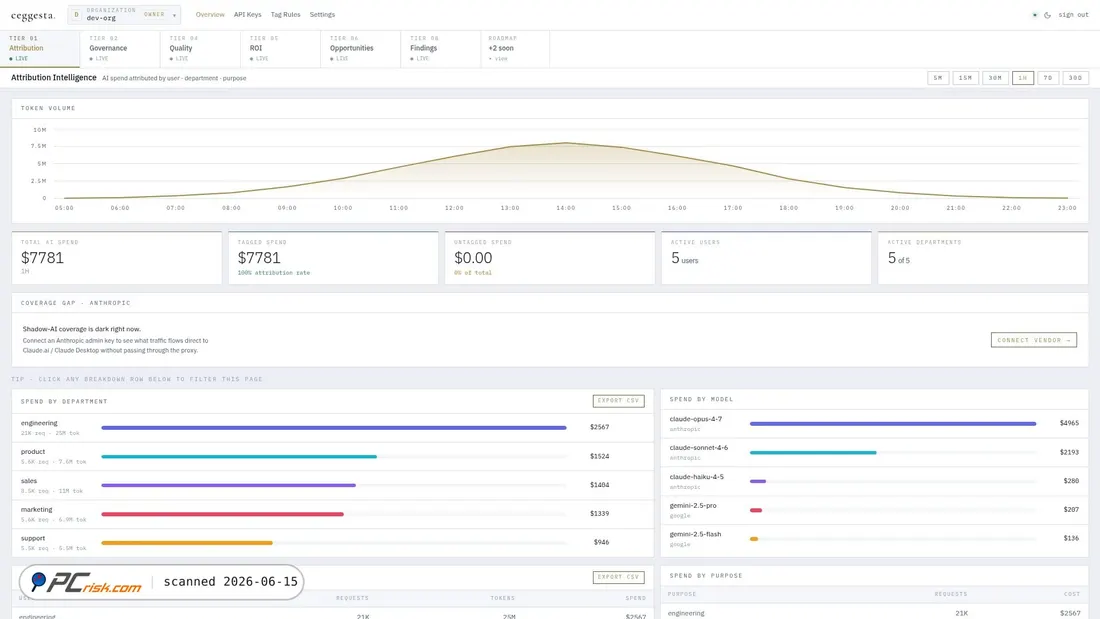Click the D organization avatar badge

[x=76, y=15]
